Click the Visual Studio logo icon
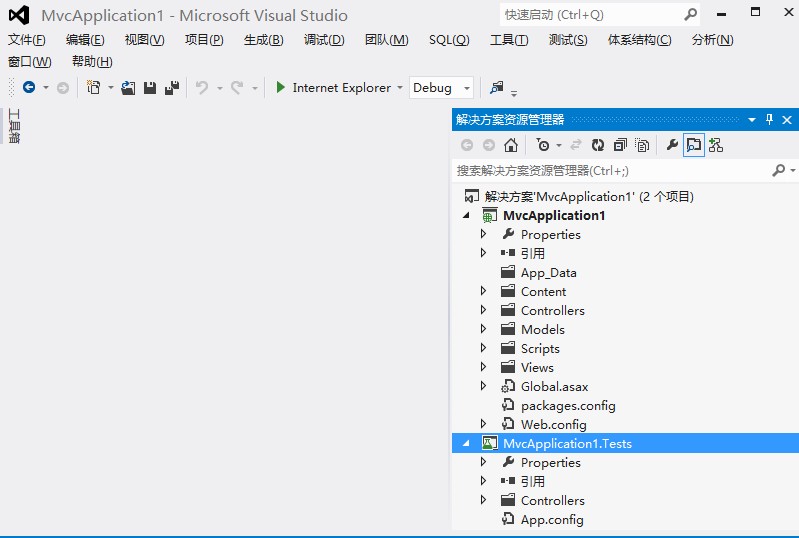Image resolution: width=799 pixels, height=538 pixels. pyautogui.click(x=19, y=15)
